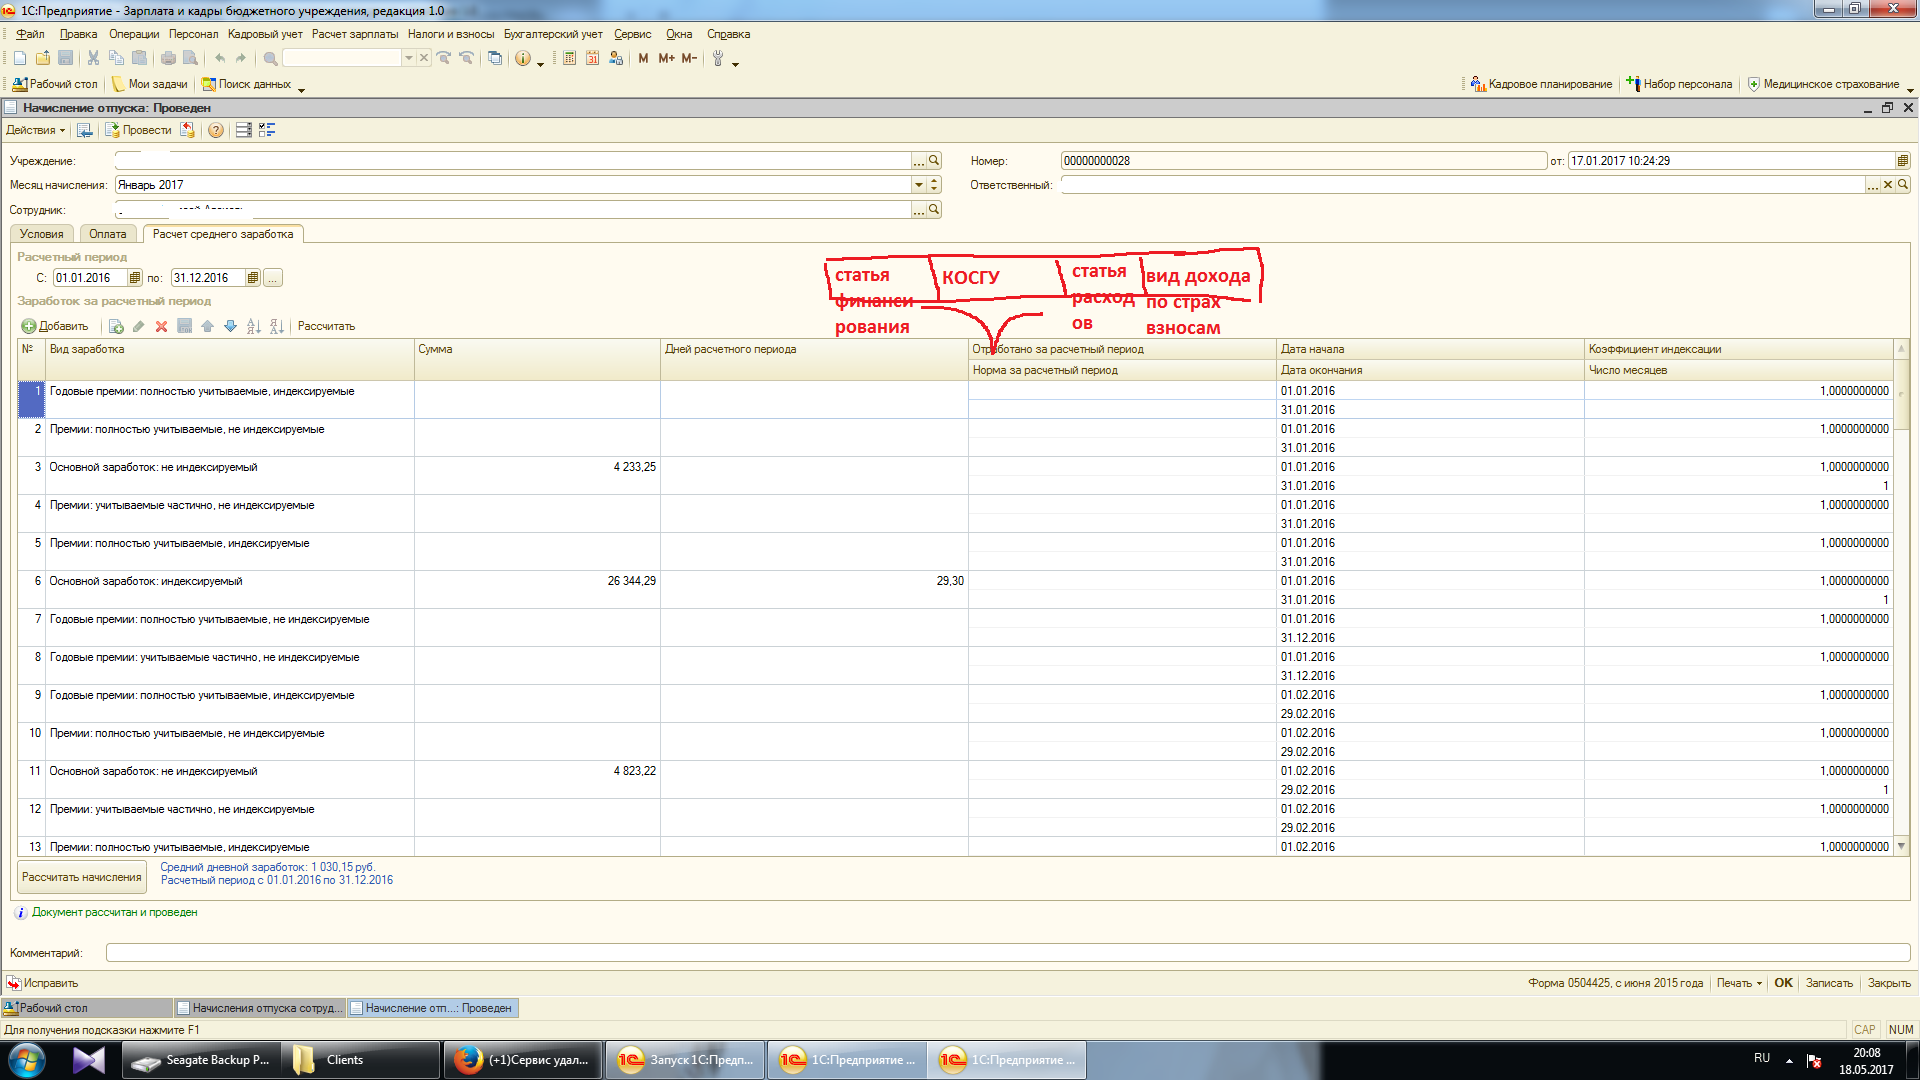Click the Рассчитать начисления button
This screenshot has height=1080, width=1920.
tap(82, 877)
